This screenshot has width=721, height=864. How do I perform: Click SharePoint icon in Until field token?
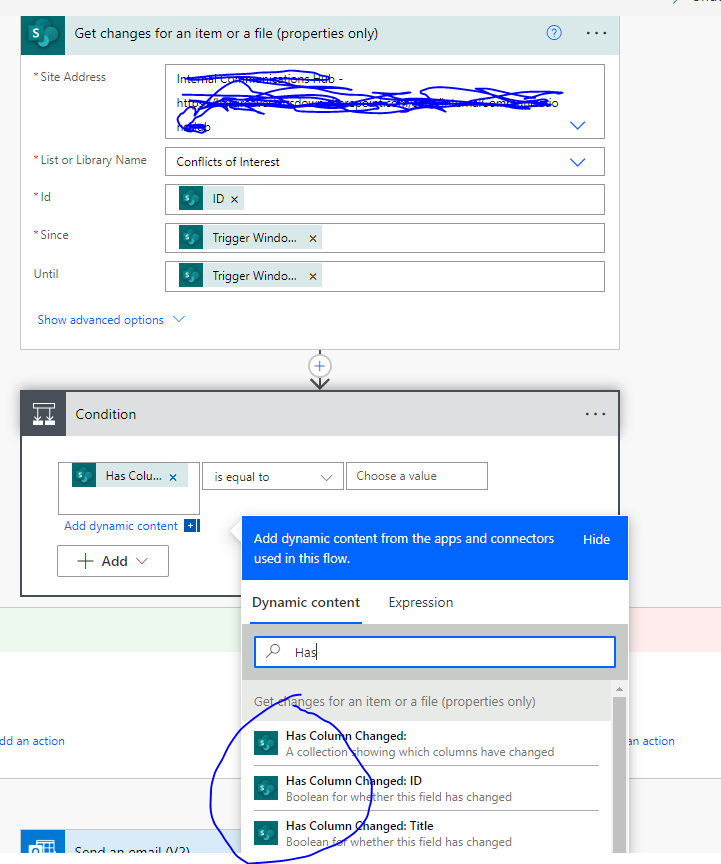(191, 276)
